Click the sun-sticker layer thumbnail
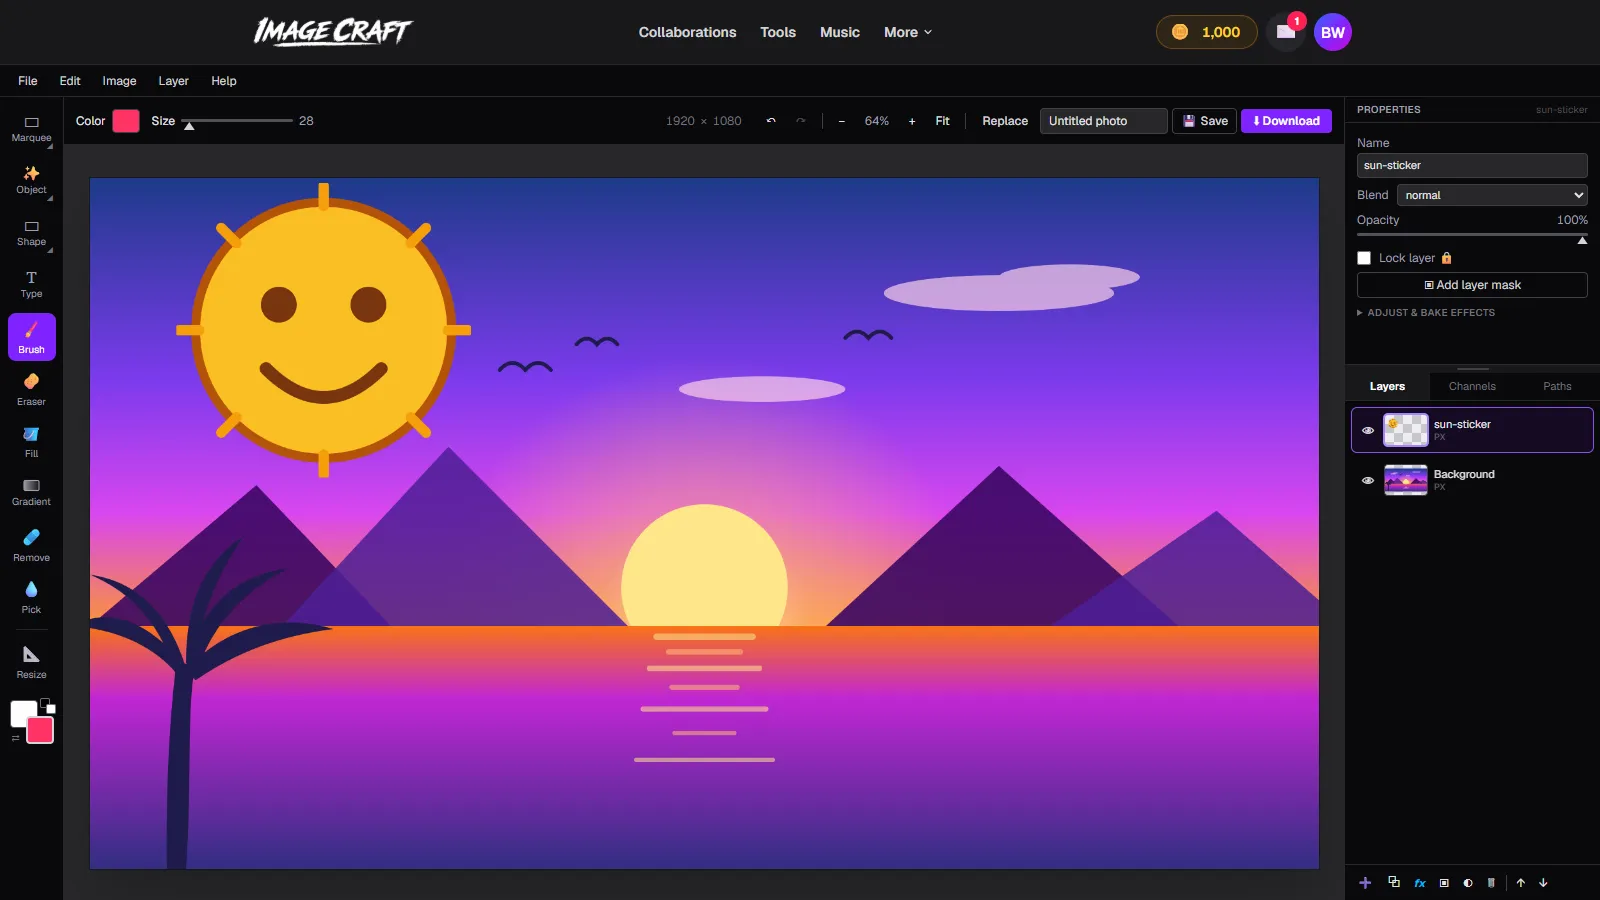The width and height of the screenshot is (1600, 900). pos(1406,430)
